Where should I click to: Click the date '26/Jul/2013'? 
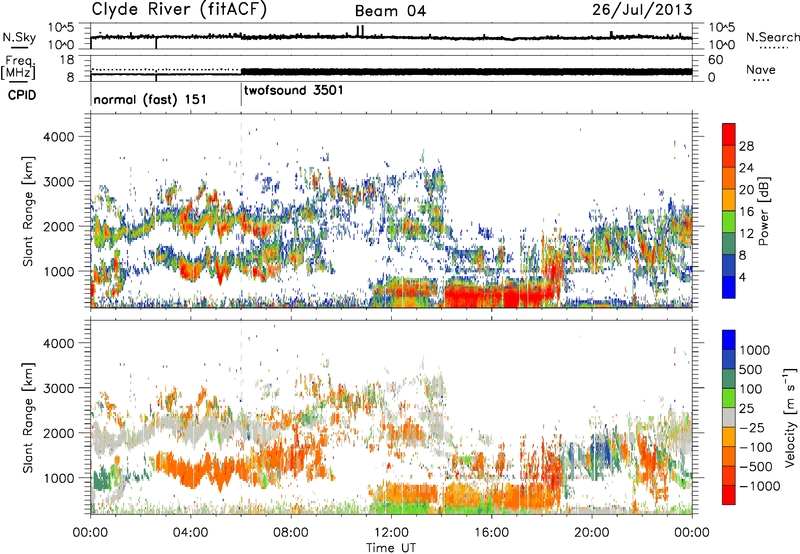coord(642,10)
